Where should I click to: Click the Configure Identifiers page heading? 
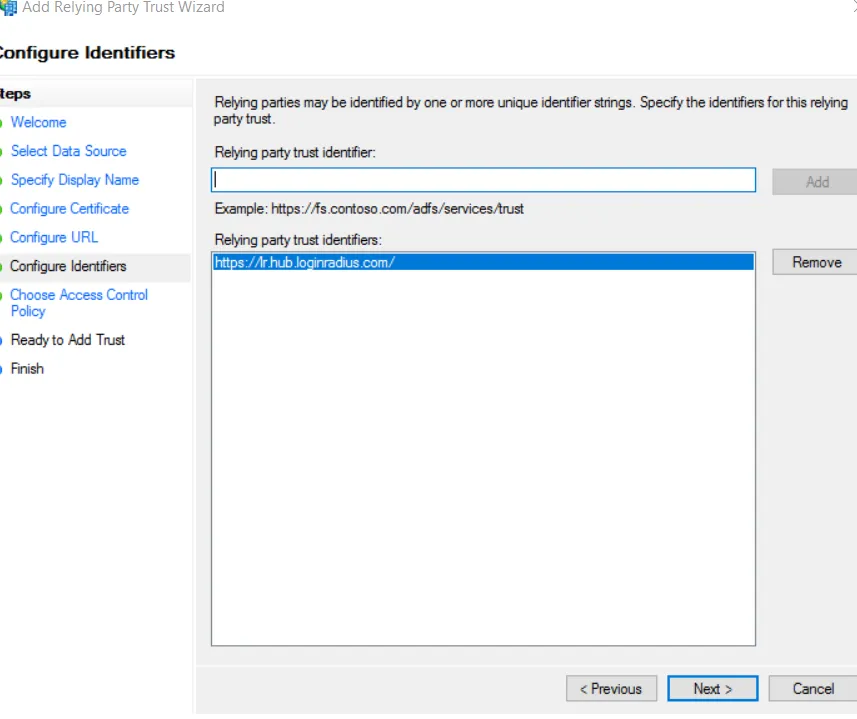86,52
